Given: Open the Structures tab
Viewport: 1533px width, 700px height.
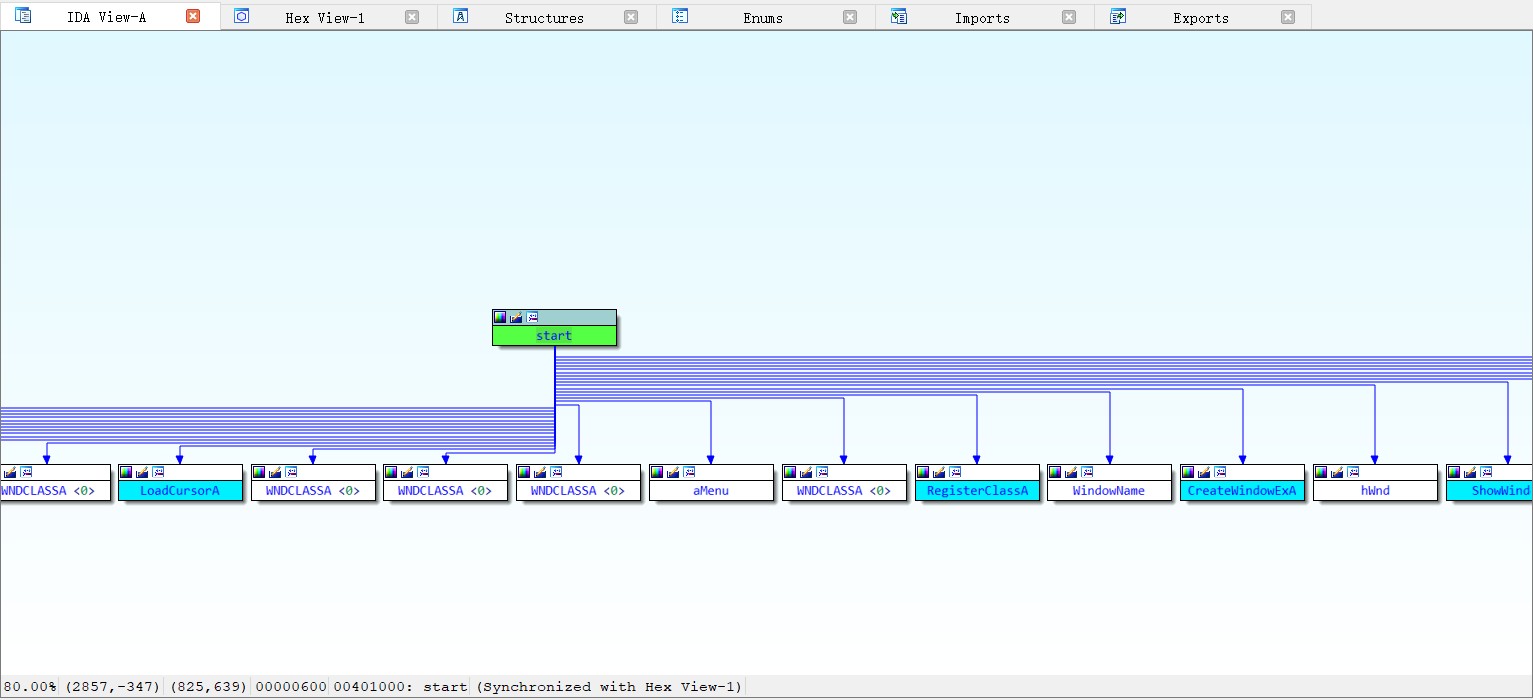Looking at the screenshot, I should click(x=544, y=18).
